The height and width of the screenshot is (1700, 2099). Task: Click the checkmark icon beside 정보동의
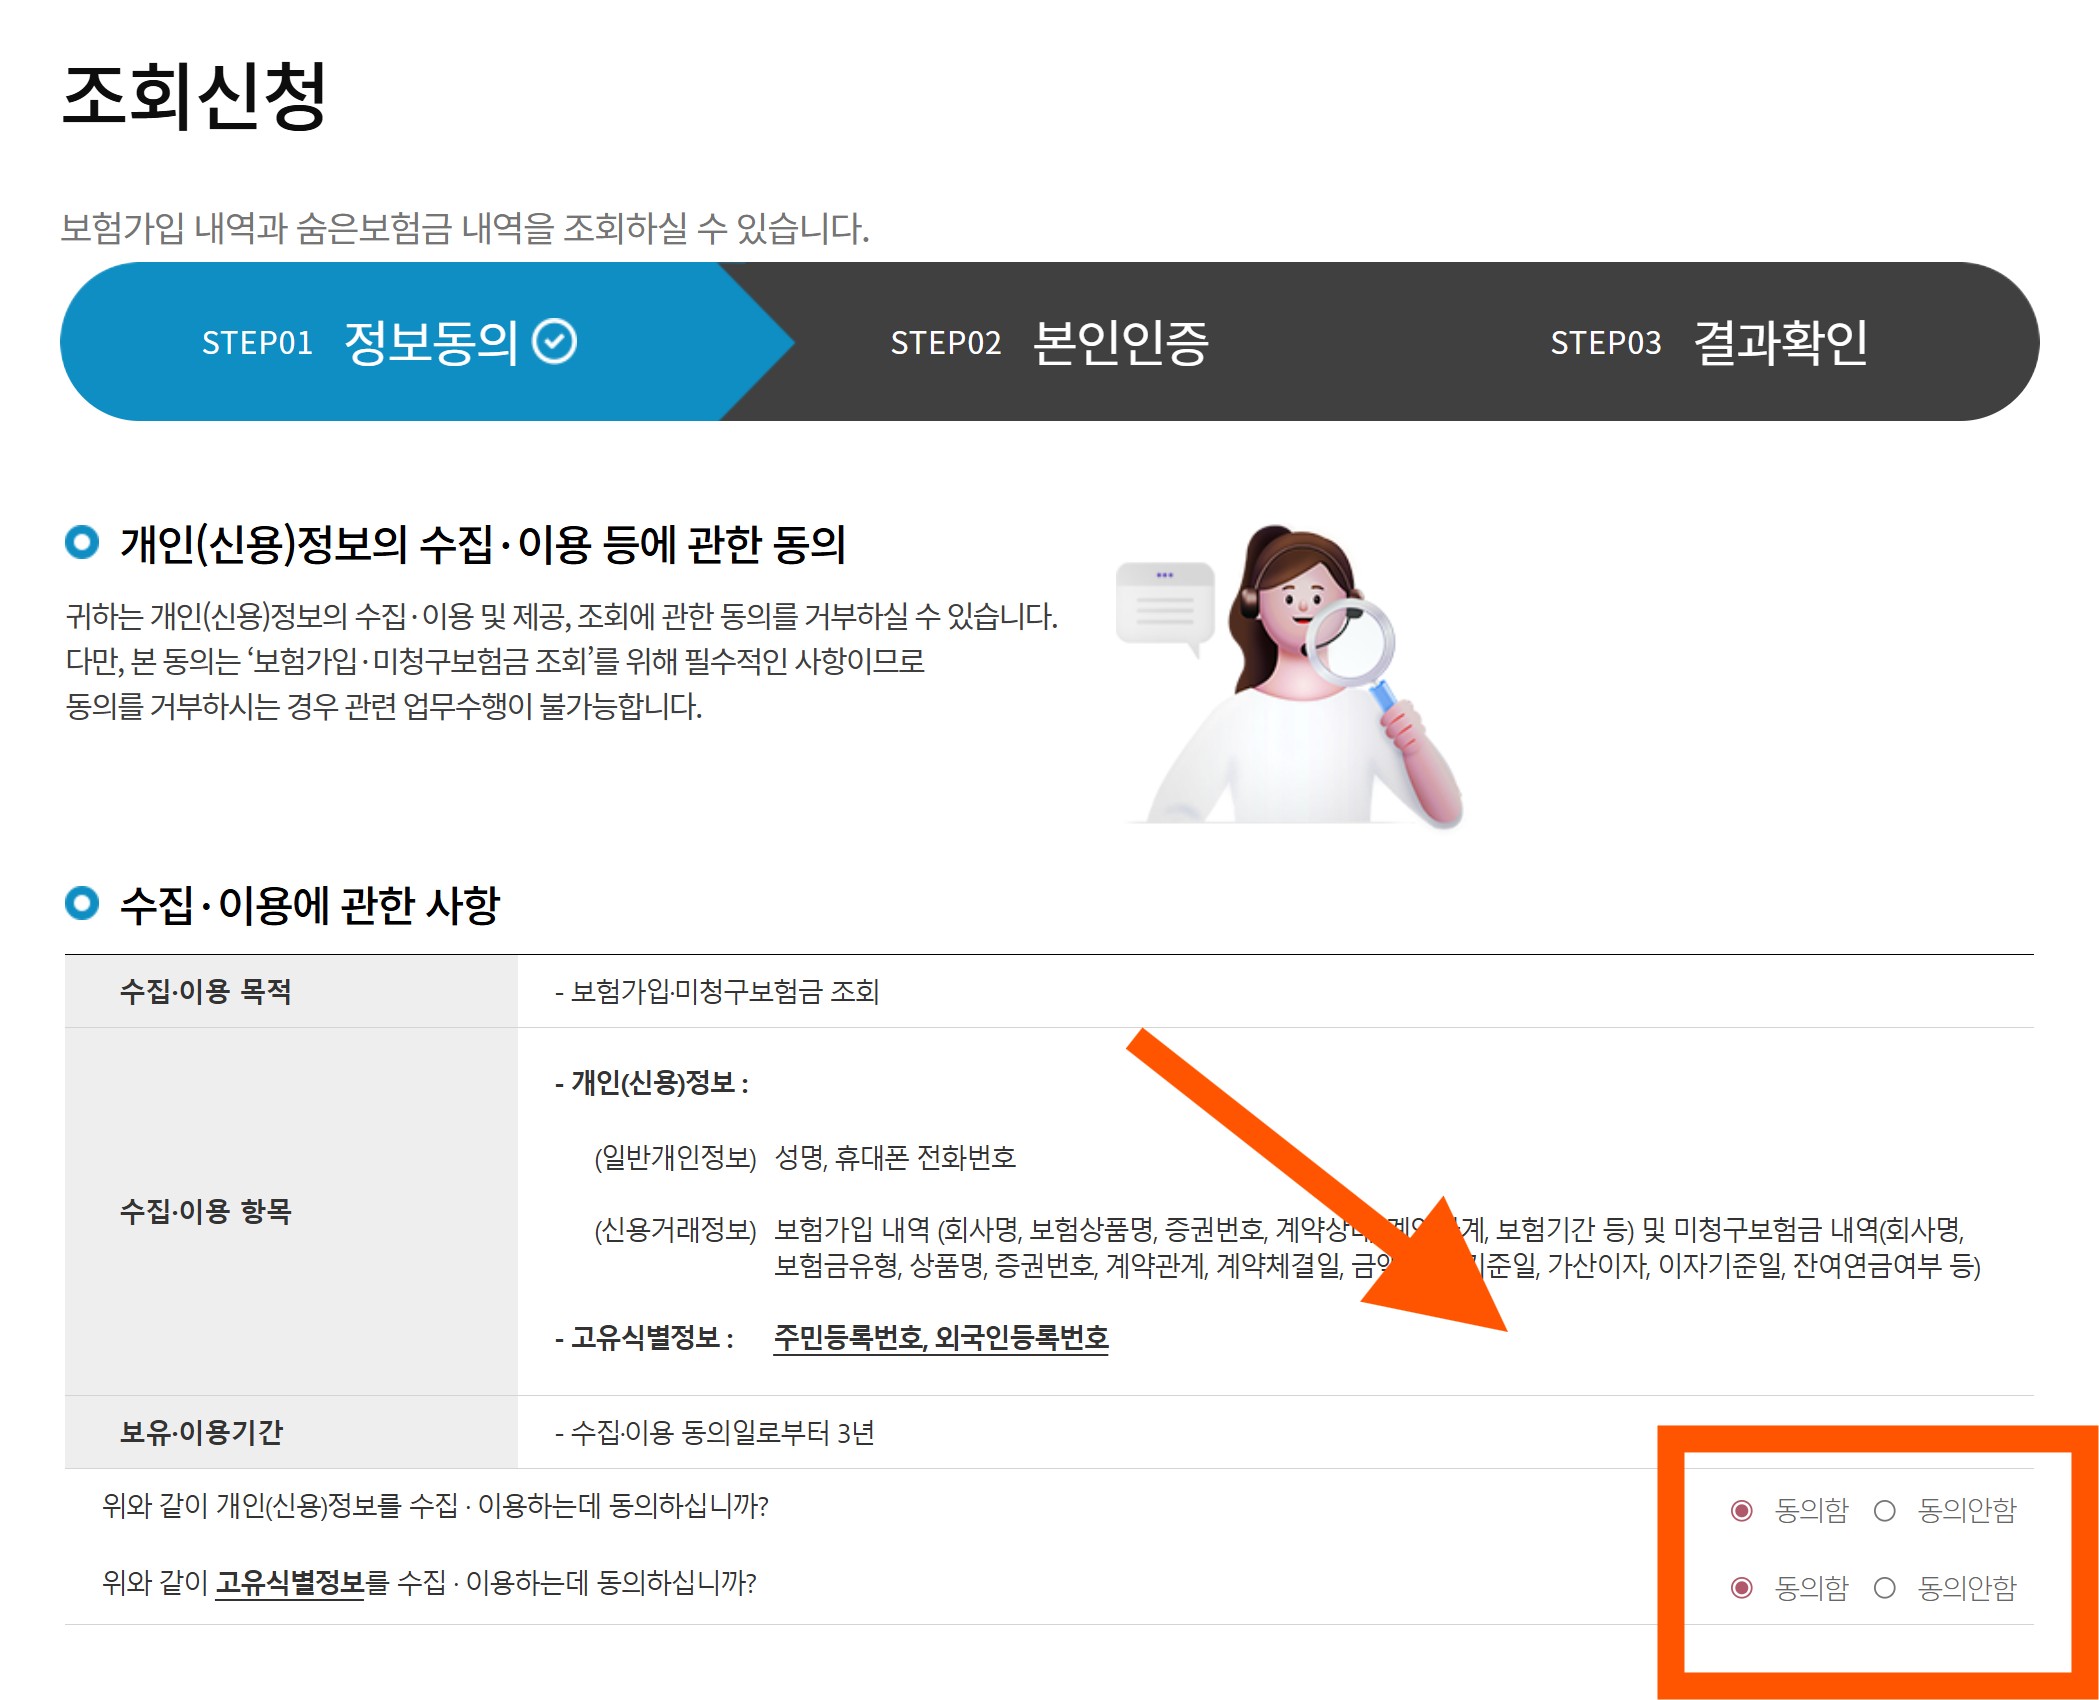point(554,342)
